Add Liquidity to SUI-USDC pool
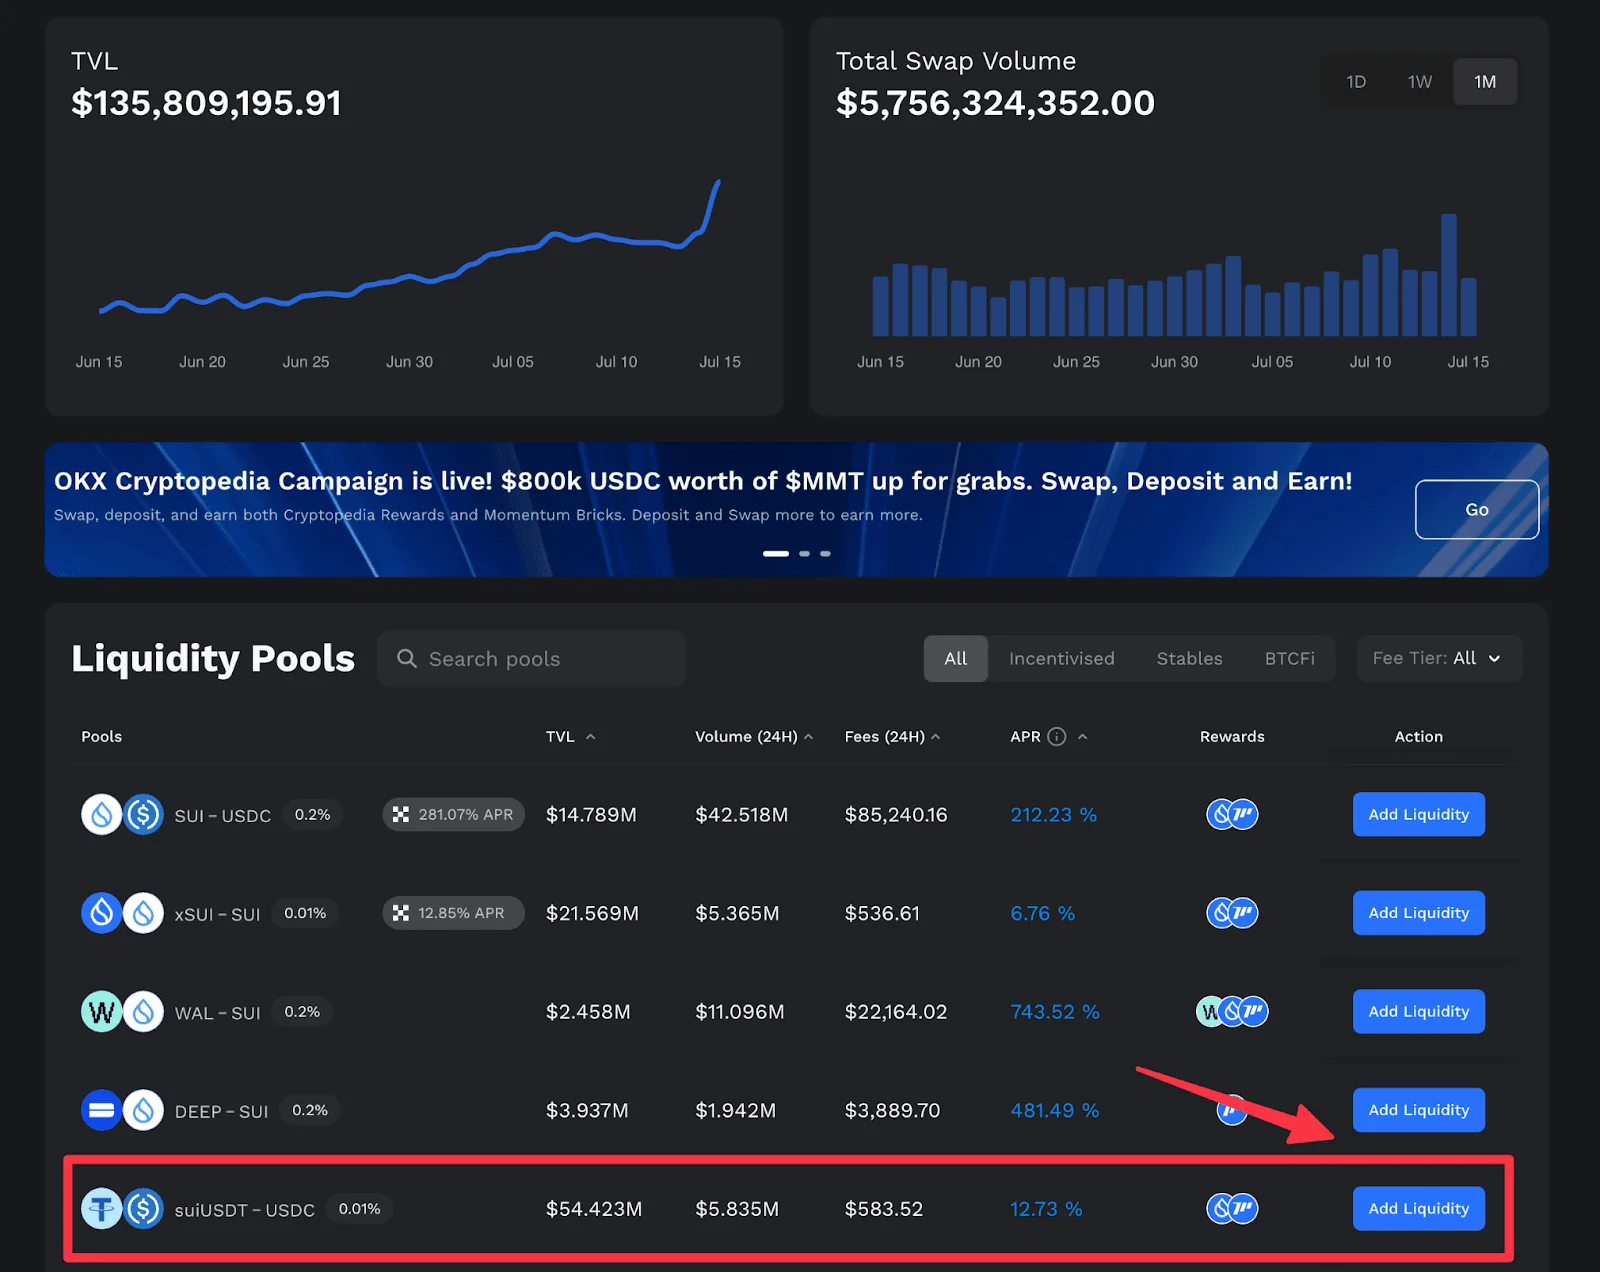Image resolution: width=1600 pixels, height=1272 pixels. (x=1419, y=815)
